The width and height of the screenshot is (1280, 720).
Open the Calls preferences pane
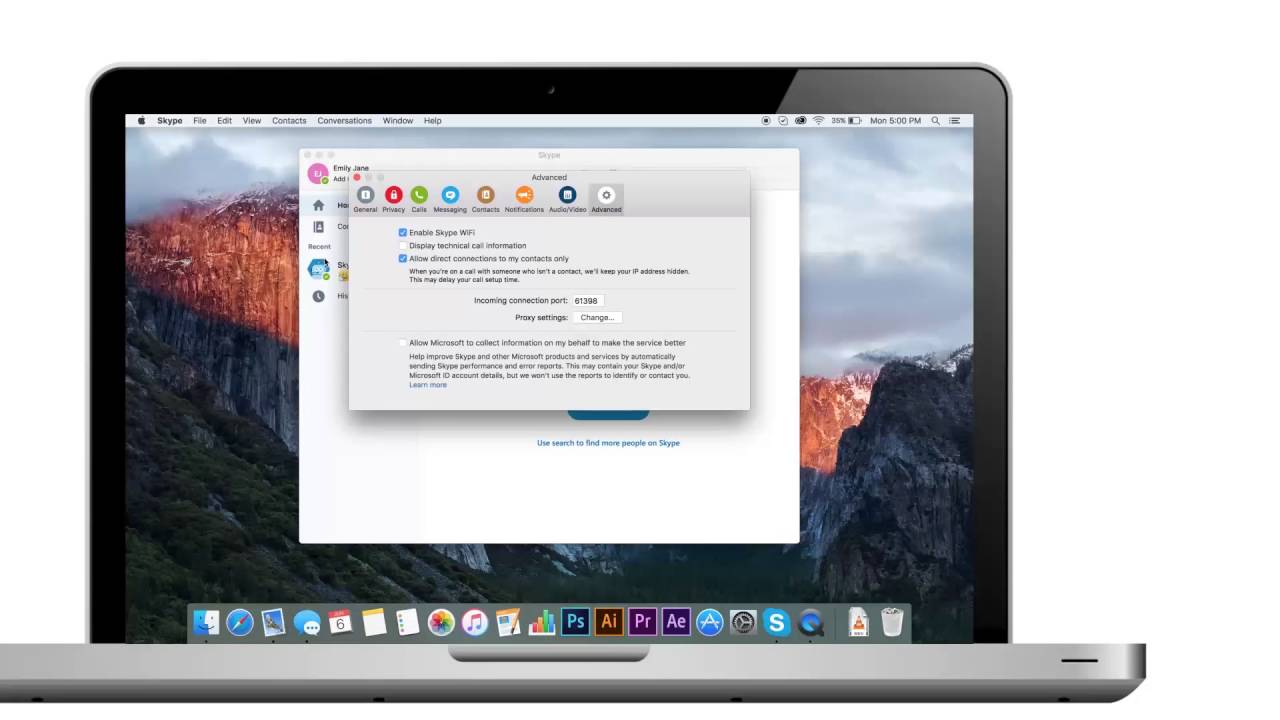[419, 199]
